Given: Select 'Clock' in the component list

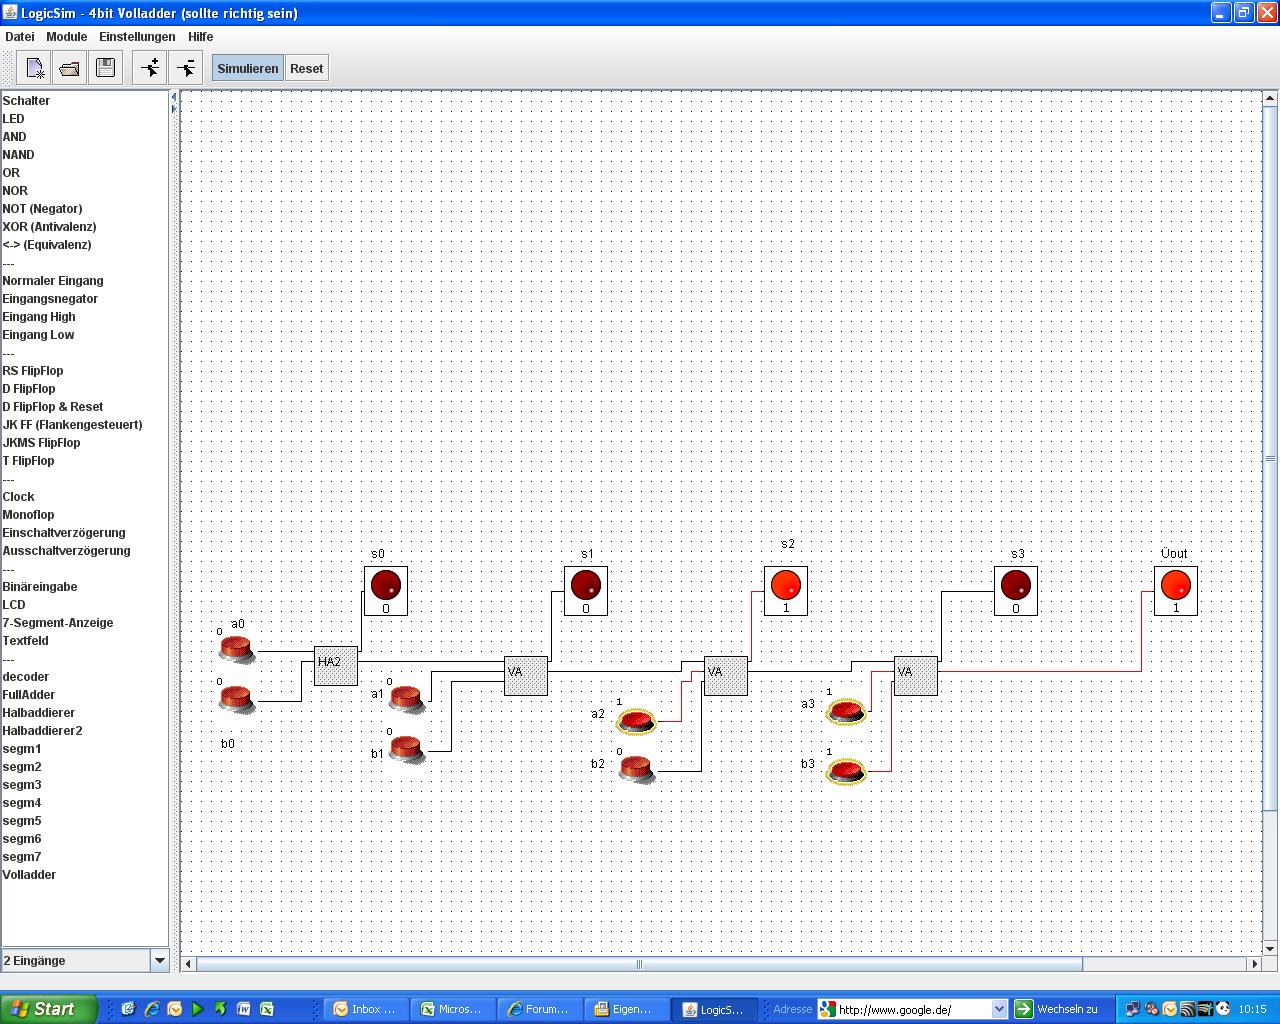Looking at the screenshot, I should pyautogui.click(x=18, y=496).
